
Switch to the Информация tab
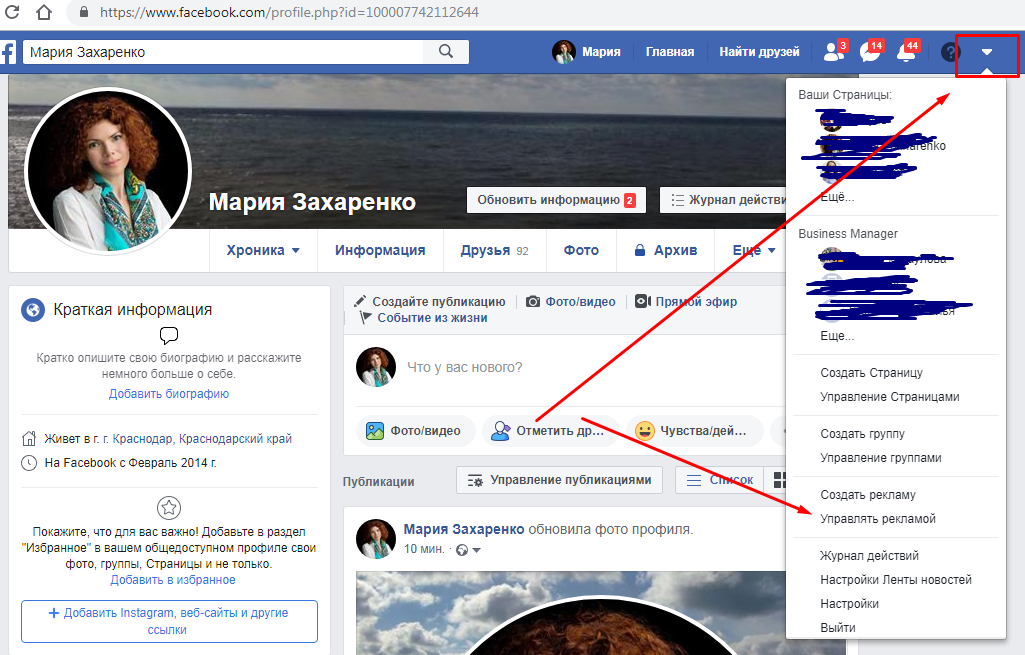click(380, 250)
